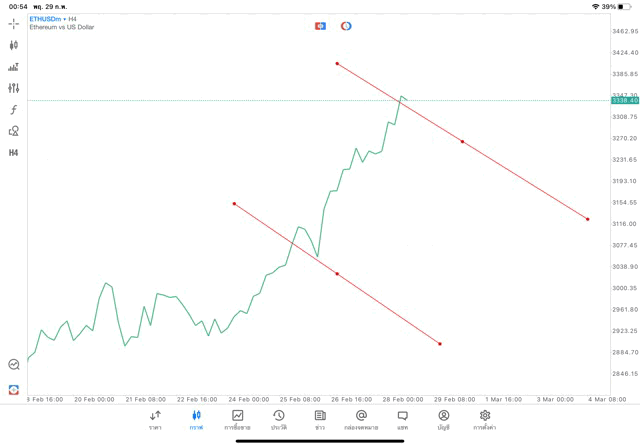Screen dimensions: 640x447
Task: Open the indicators list icon
Action: click(x=14, y=67)
